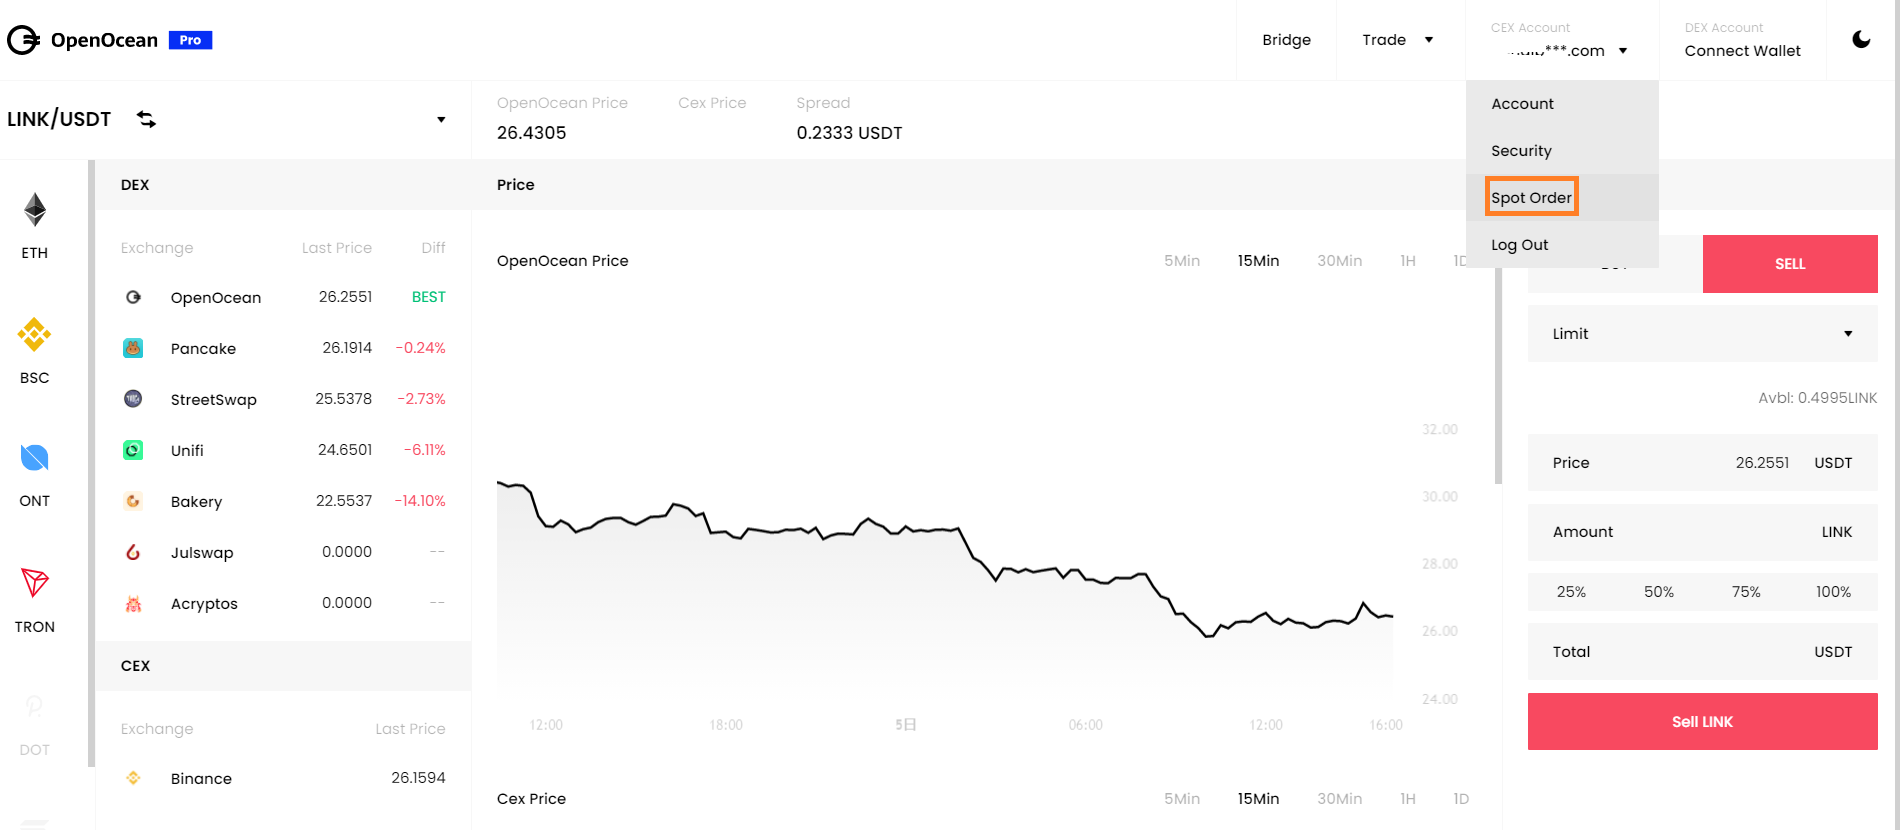Image resolution: width=1900 pixels, height=830 pixels.
Task: Click the chain sidebar scrollbar
Action: (x=91, y=463)
